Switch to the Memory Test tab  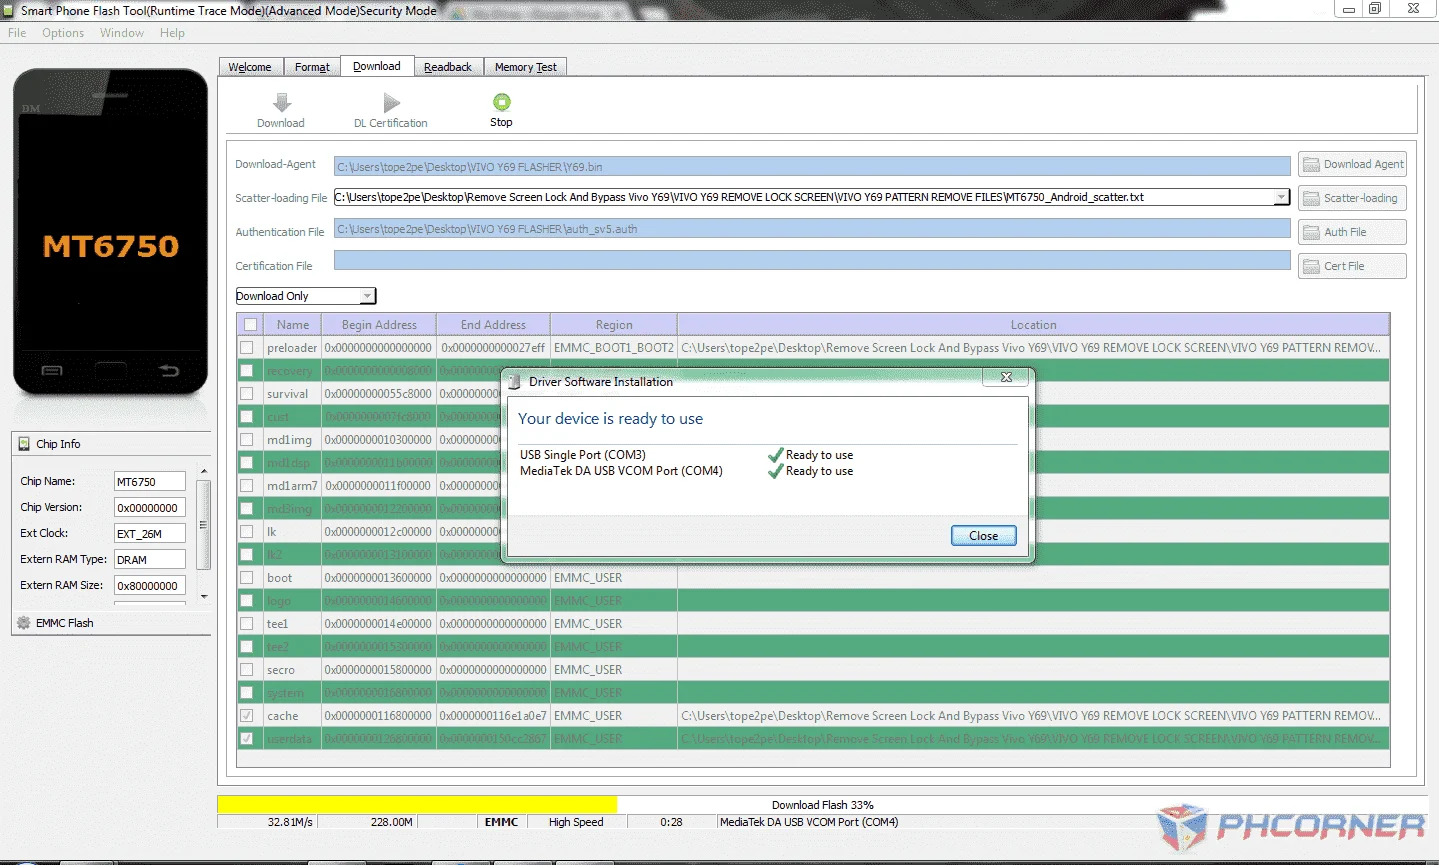point(526,67)
